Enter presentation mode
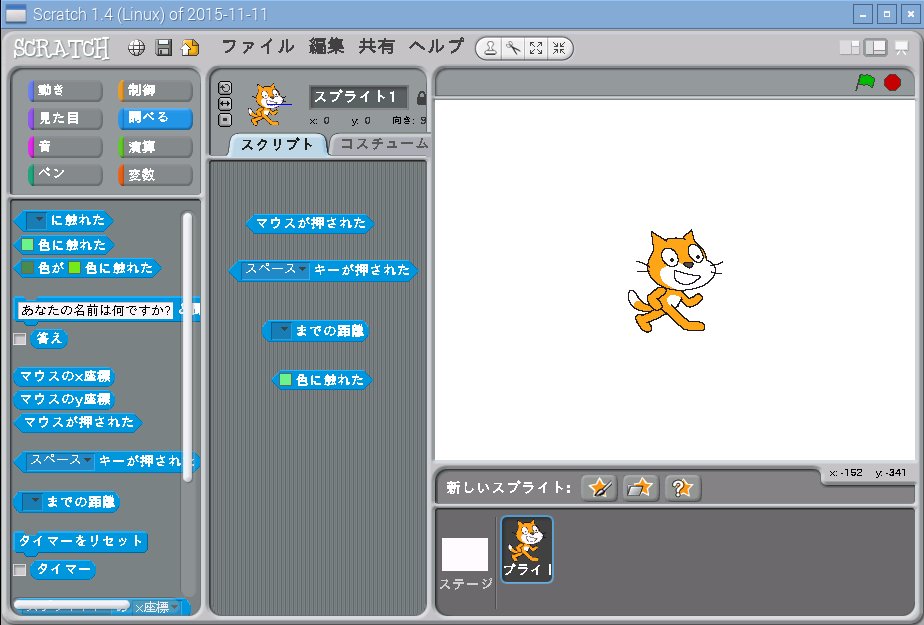Image resolution: width=924 pixels, height=625 pixels. pyautogui.click(x=902, y=48)
